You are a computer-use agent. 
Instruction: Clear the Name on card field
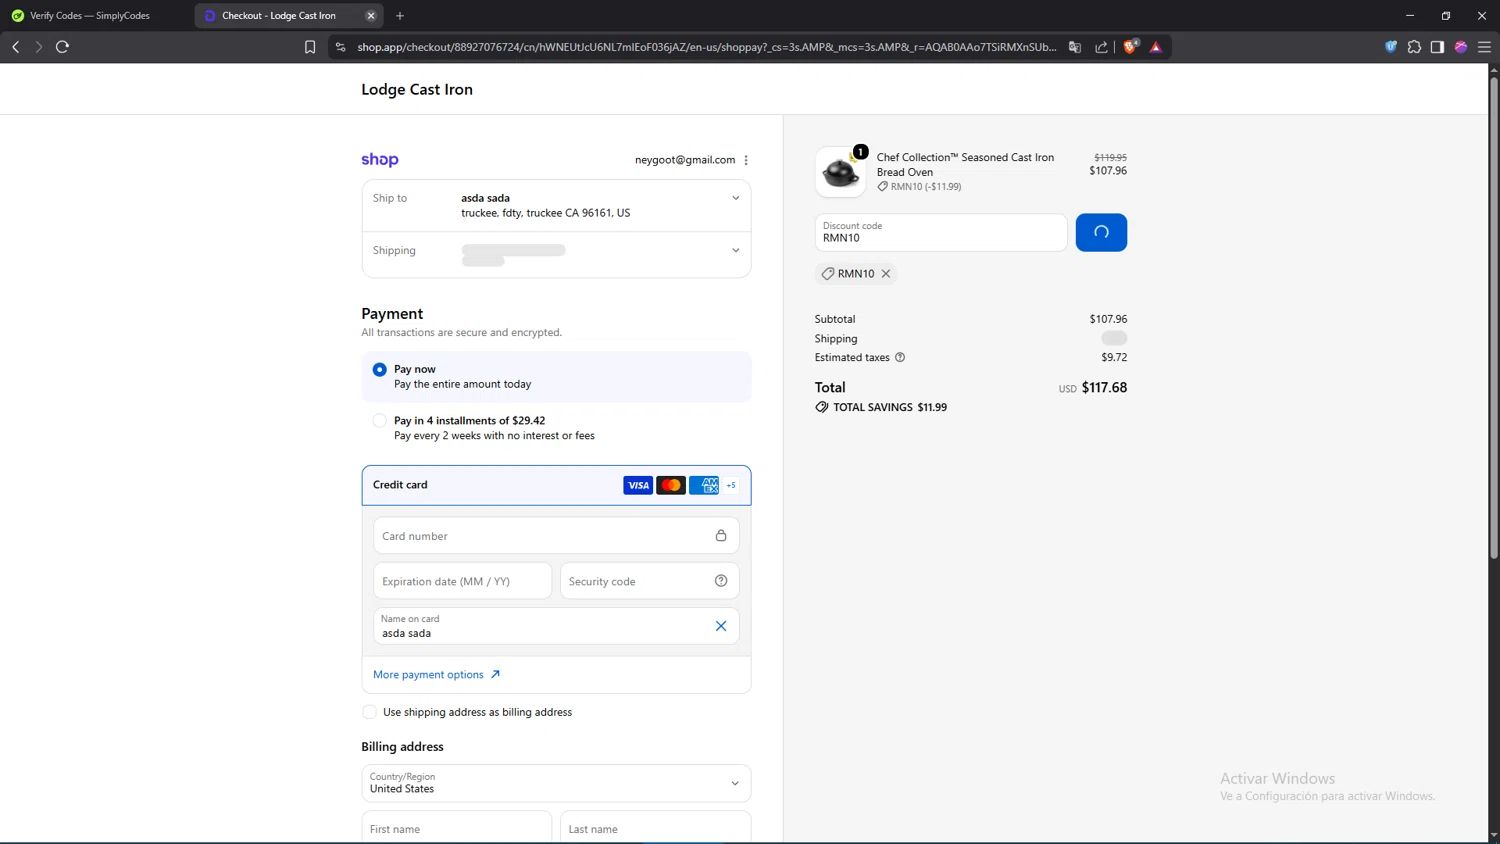click(721, 626)
